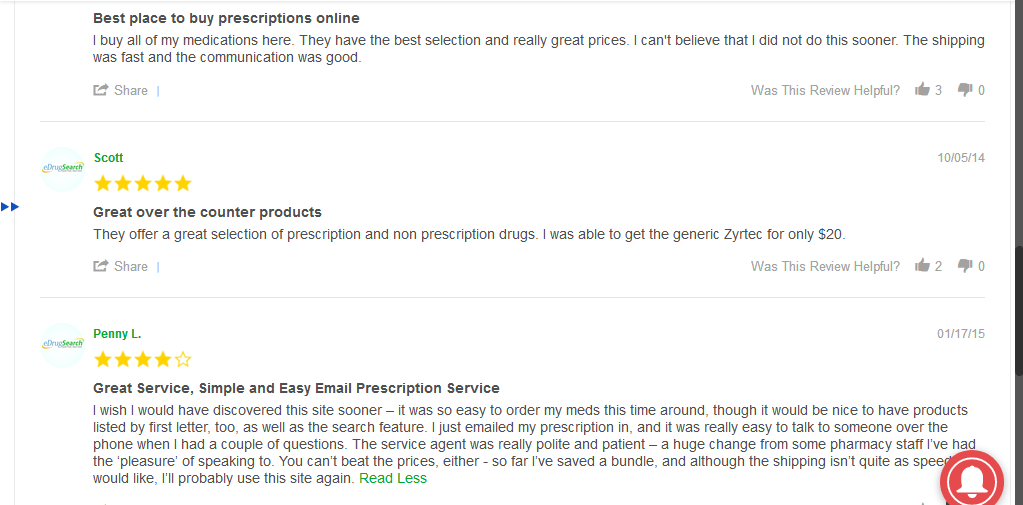Click Penny L.'s eDrugSearch avatar
The image size is (1023, 505).
point(63,345)
